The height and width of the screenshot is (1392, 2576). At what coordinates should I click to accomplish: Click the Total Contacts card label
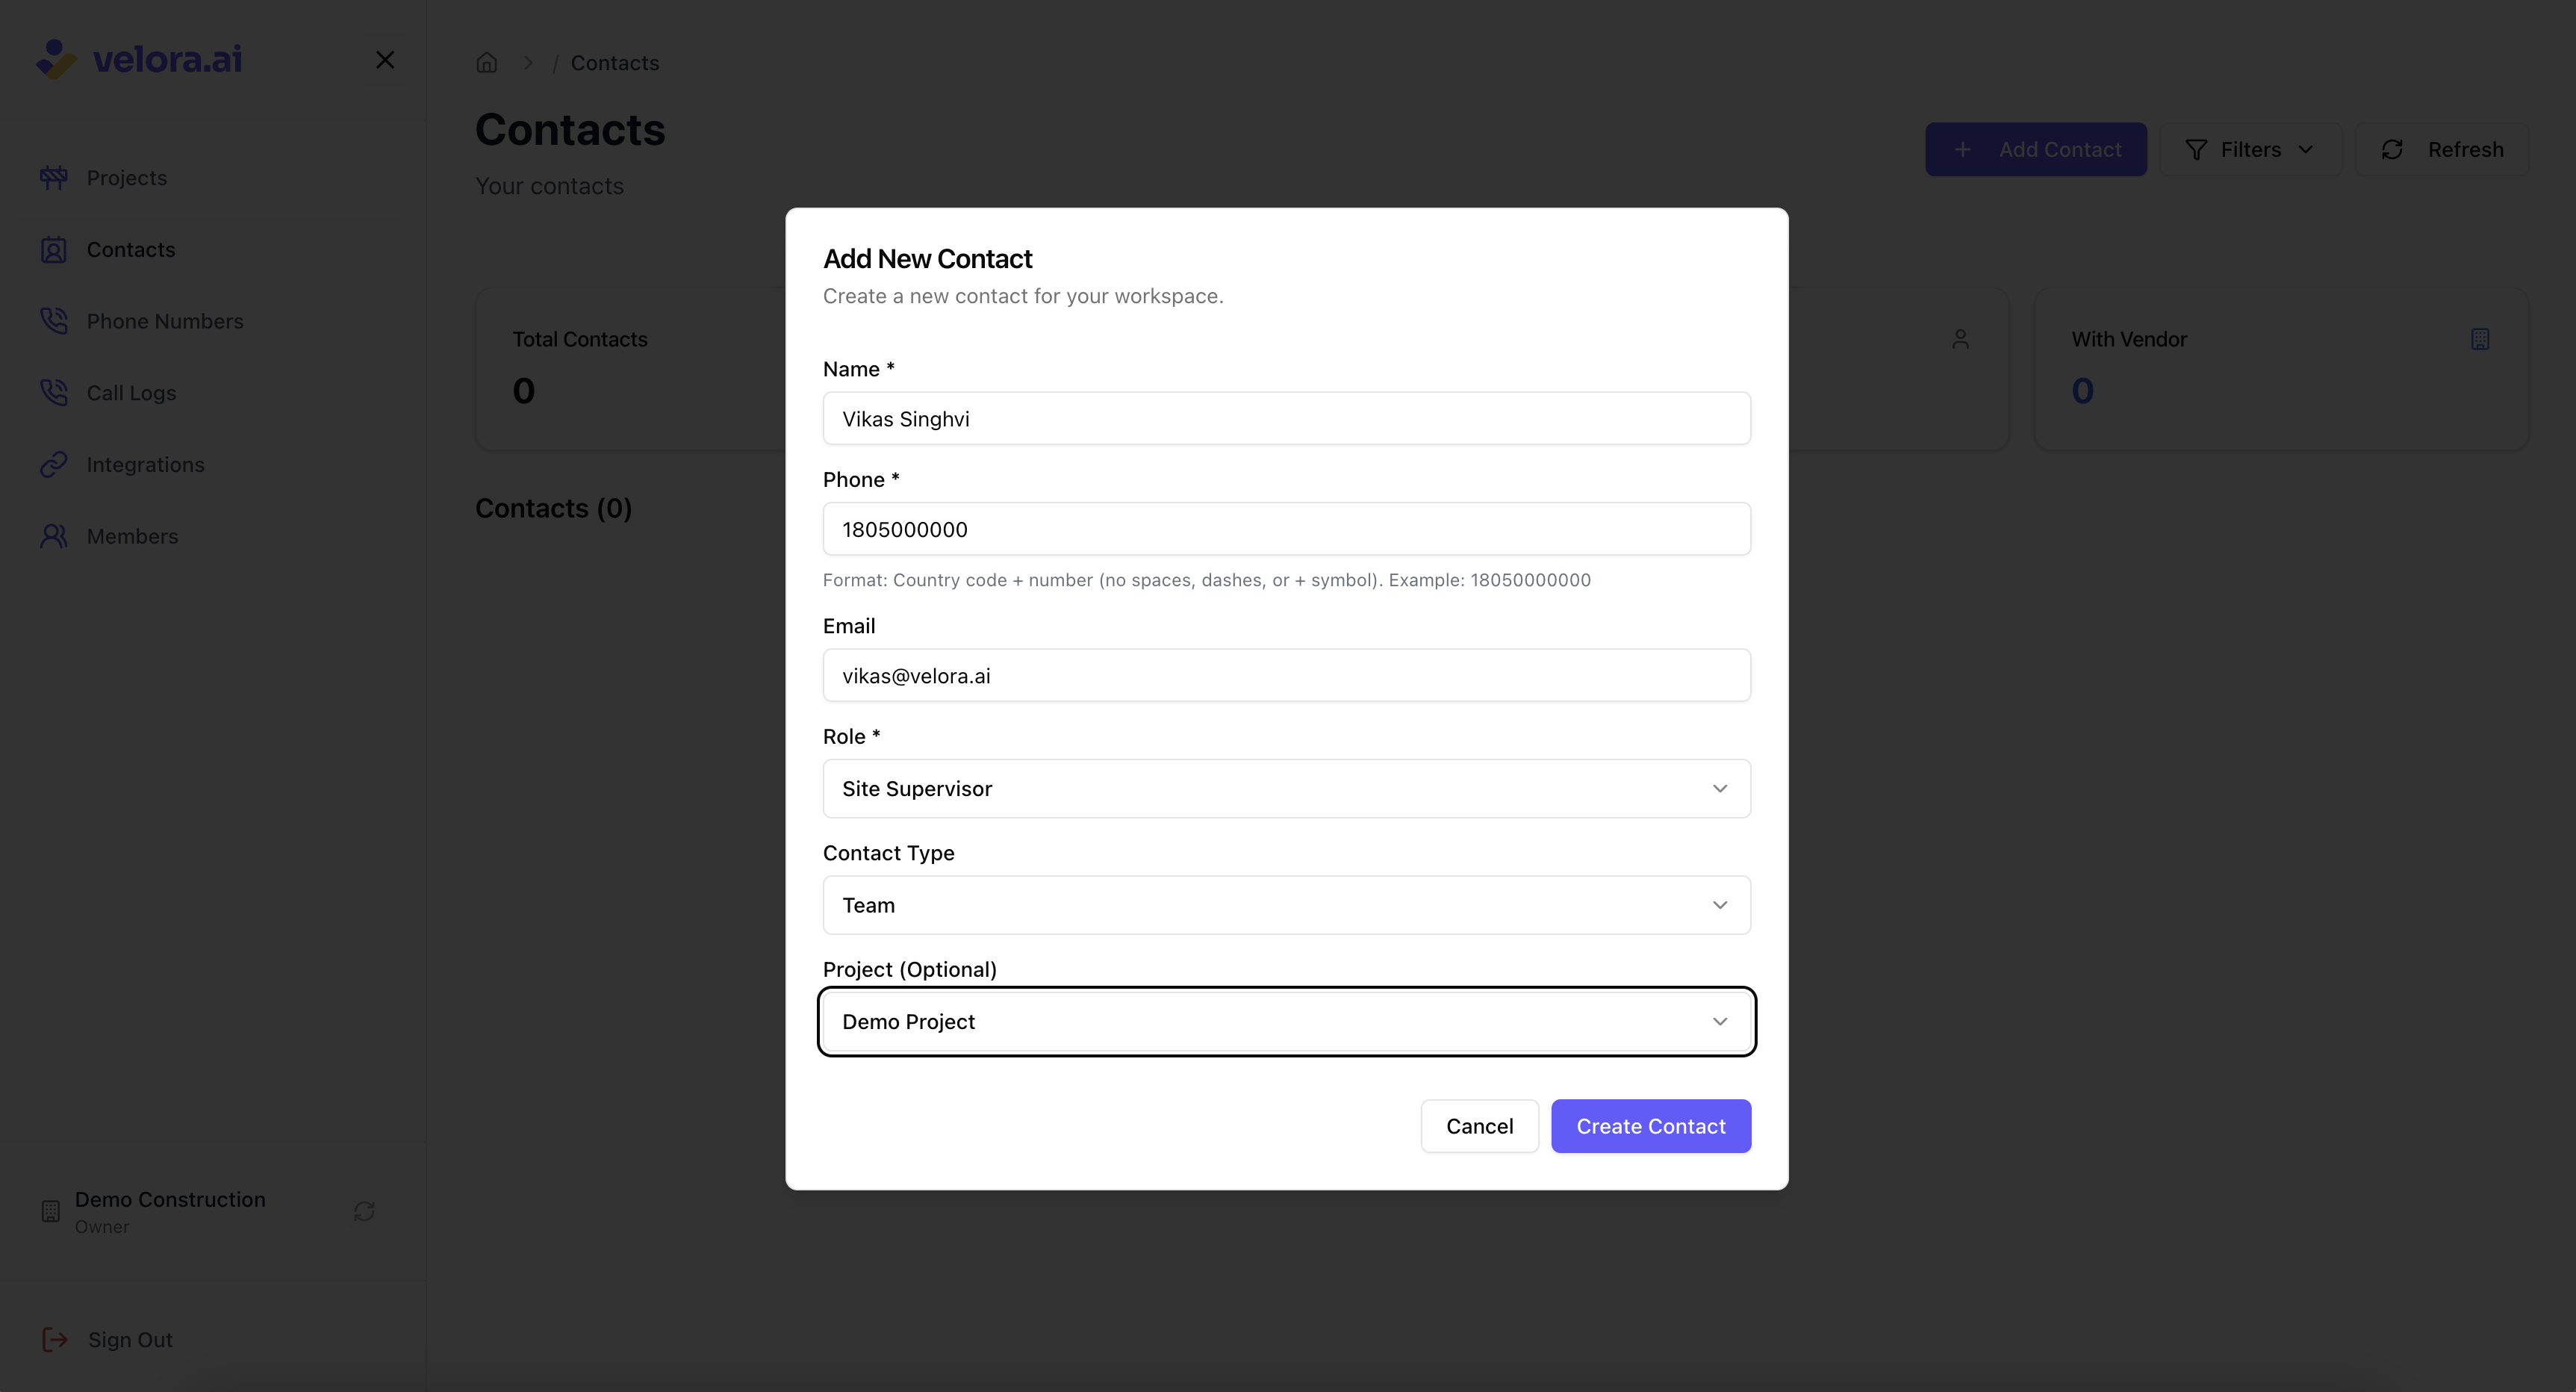(580, 340)
